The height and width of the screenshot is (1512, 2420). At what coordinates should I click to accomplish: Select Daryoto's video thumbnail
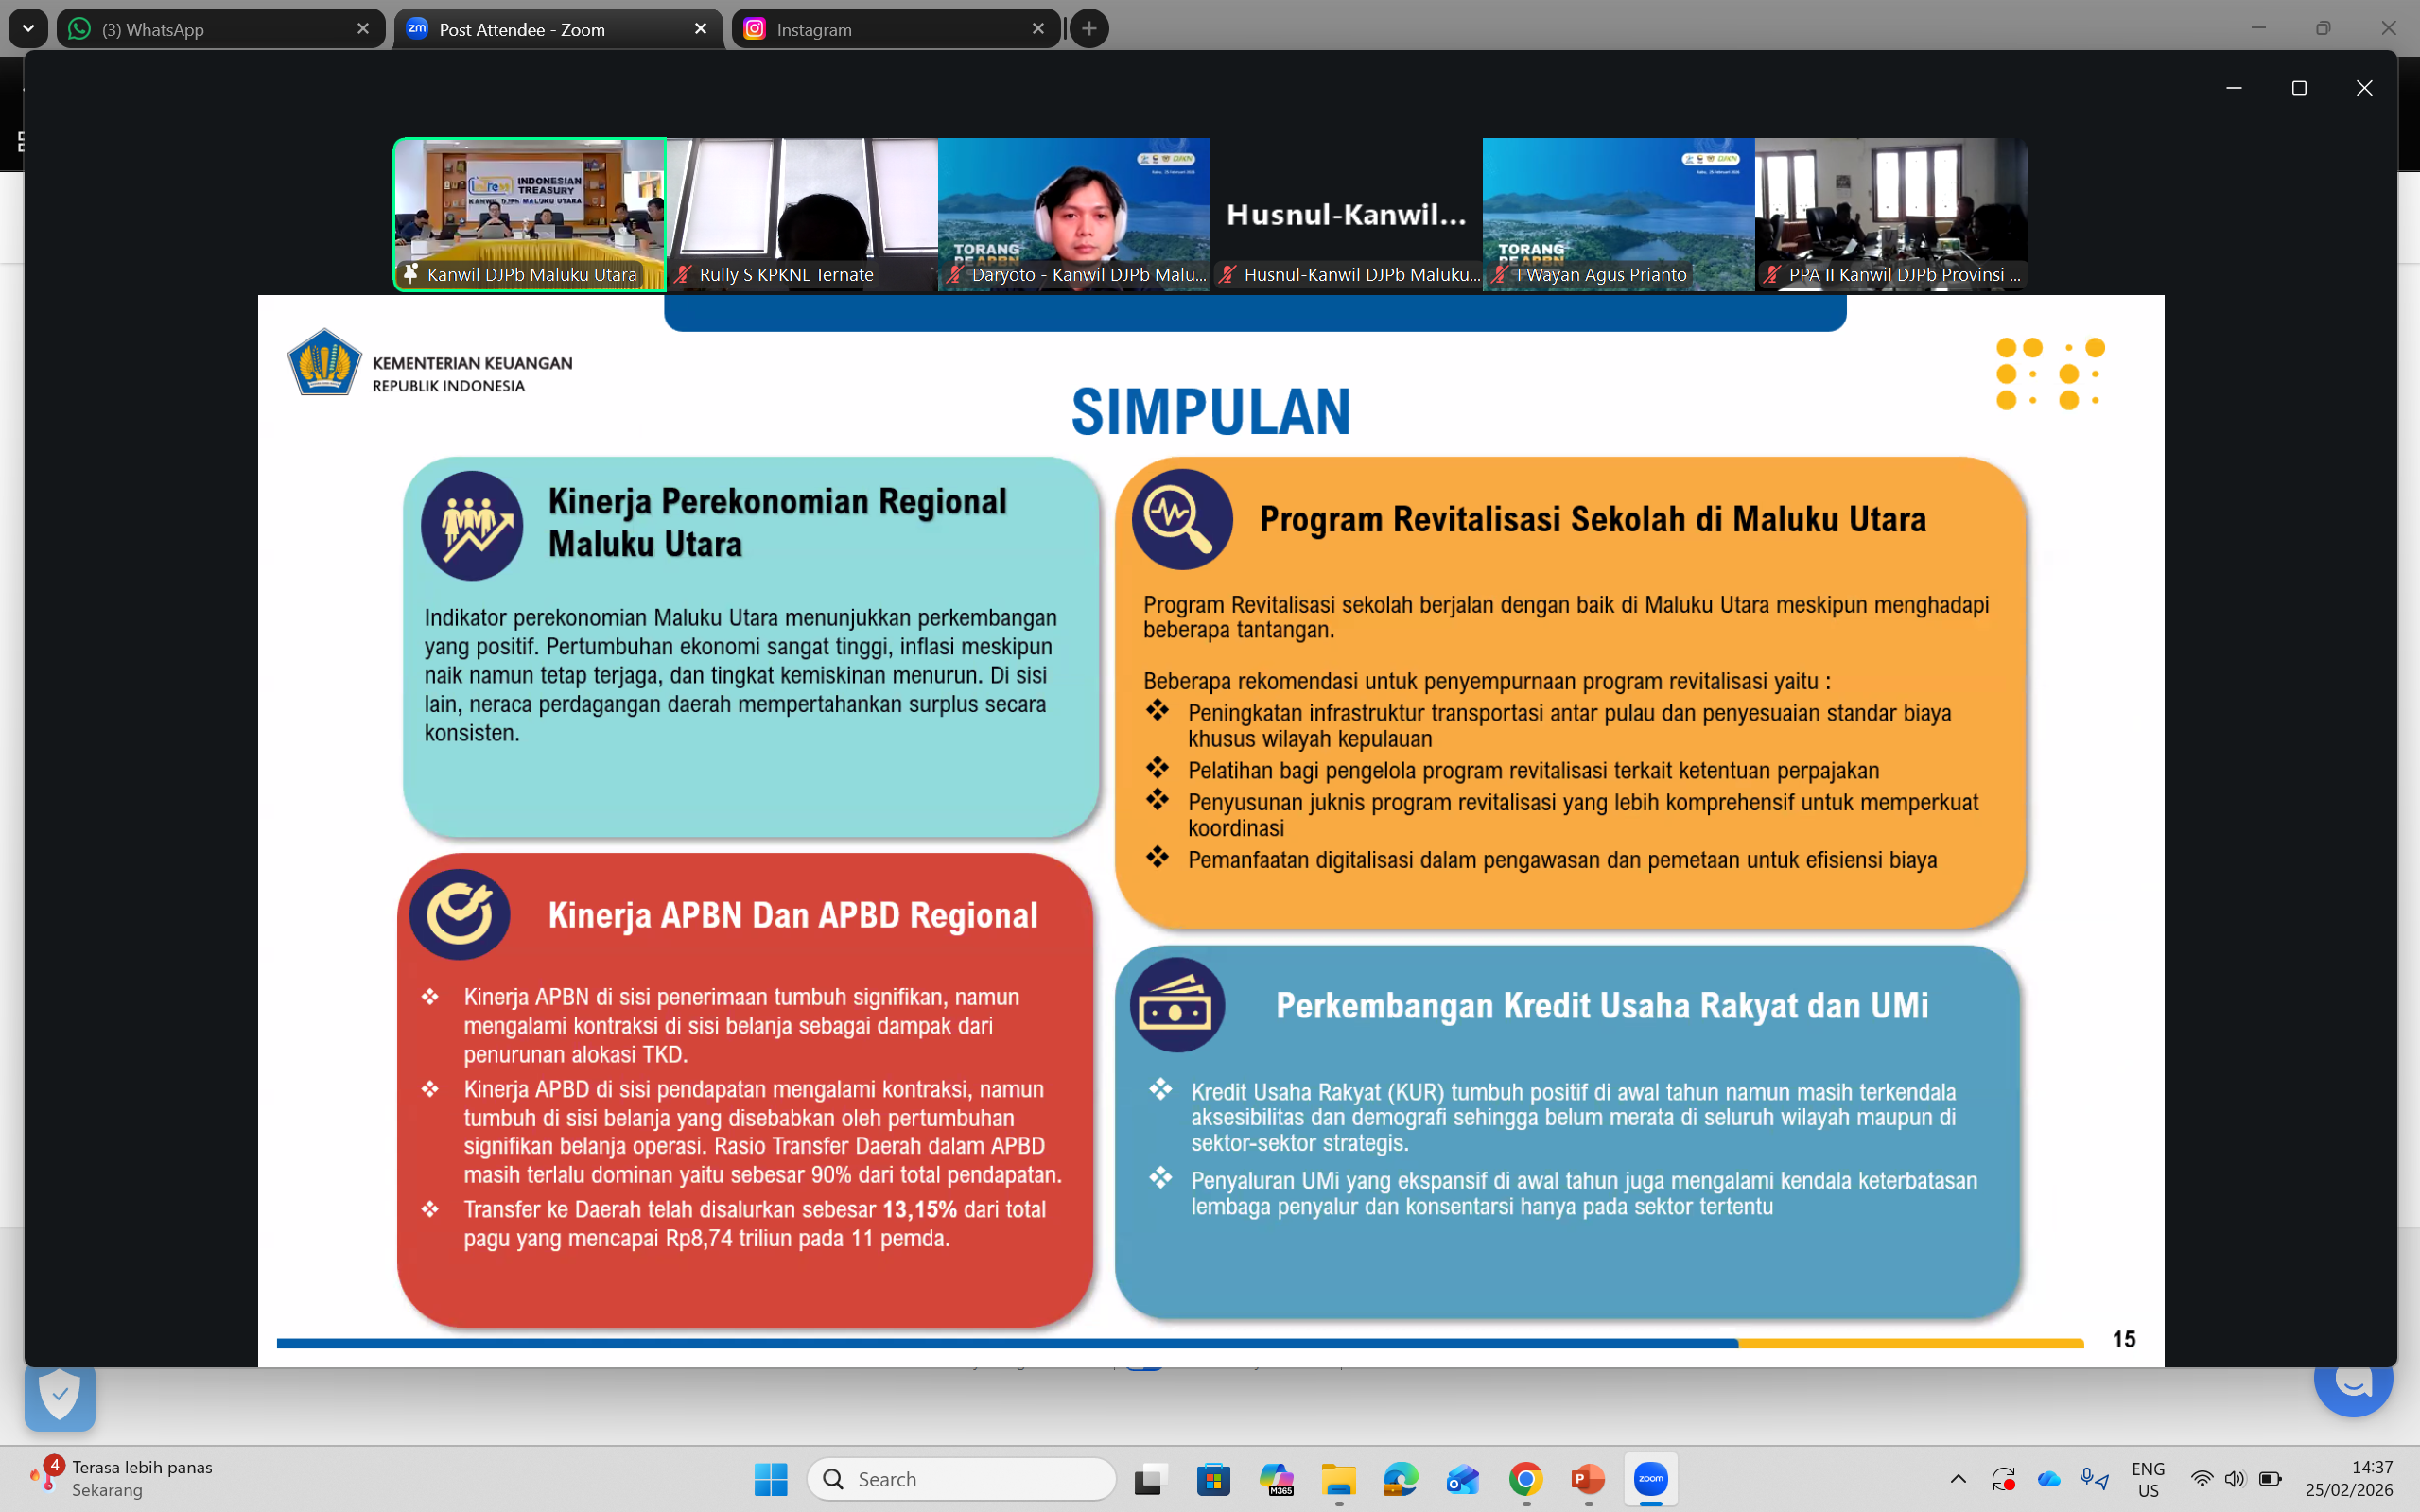coord(1074,214)
